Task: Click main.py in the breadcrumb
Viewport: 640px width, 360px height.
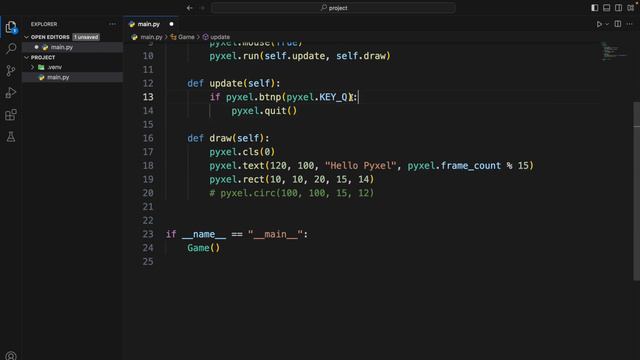Action: (151, 37)
